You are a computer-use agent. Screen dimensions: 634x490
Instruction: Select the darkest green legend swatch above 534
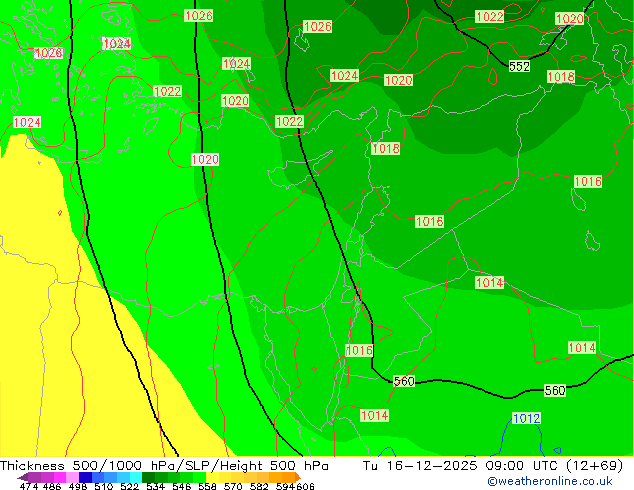tap(148, 477)
